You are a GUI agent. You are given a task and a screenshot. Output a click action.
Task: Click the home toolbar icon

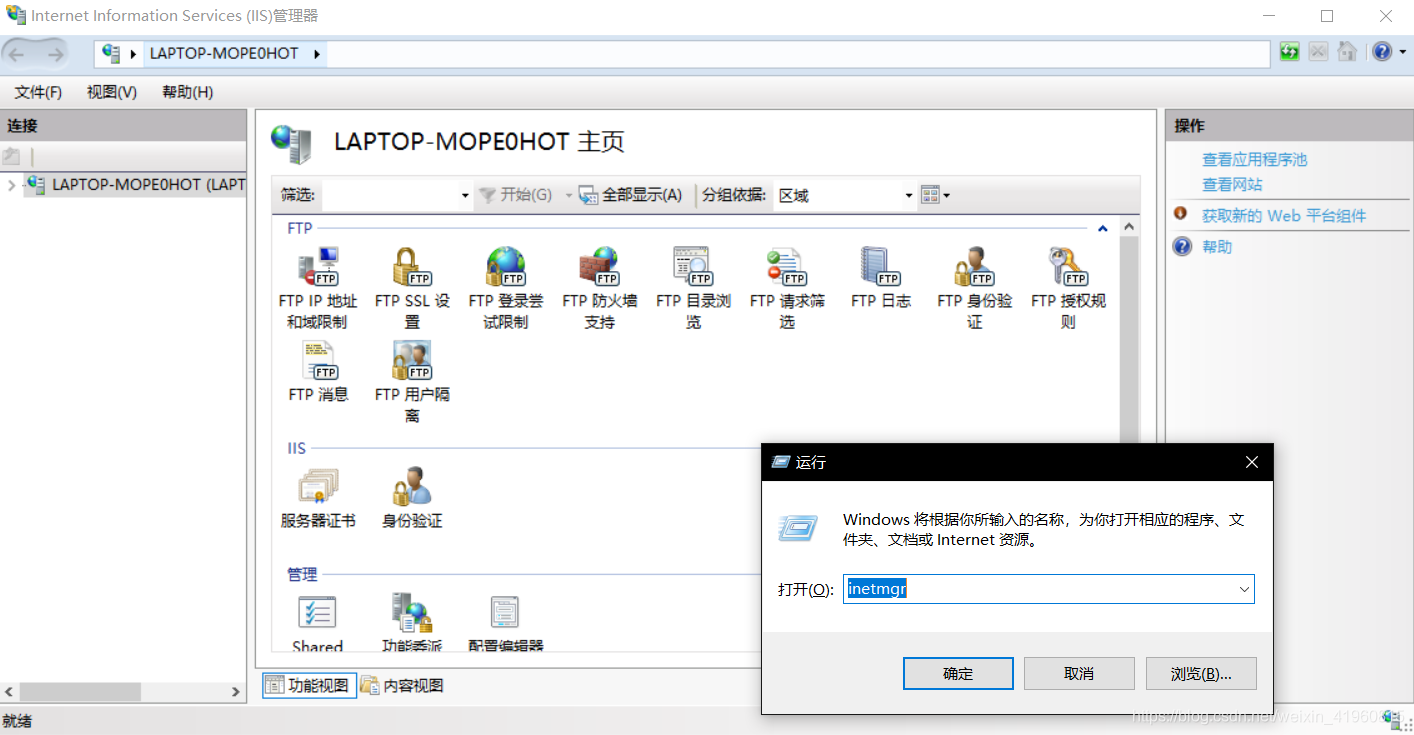pyautogui.click(x=1348, y=52)
